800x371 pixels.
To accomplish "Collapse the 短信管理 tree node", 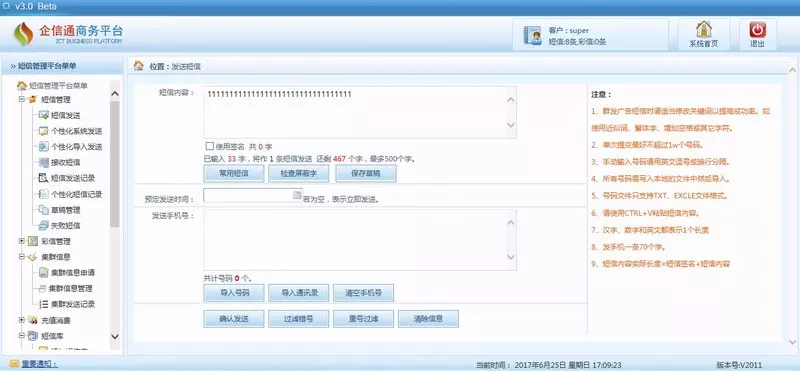I will point(22,99).
